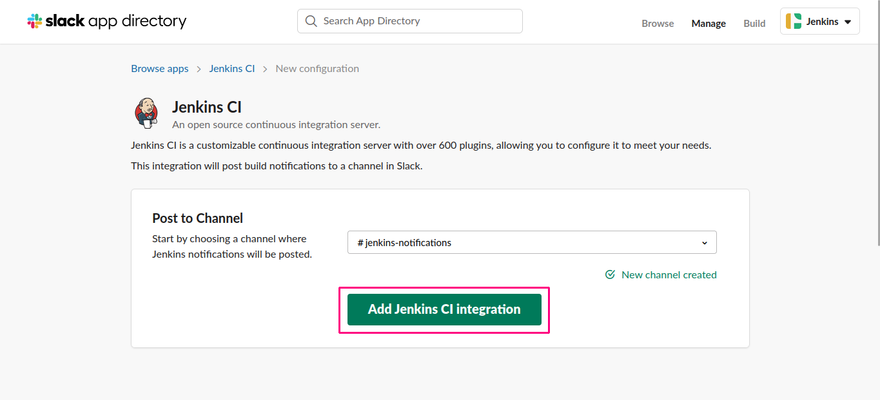Click the New configuration breadcrumb text
Image resolution: width=880 pixels, height=400 pixels.
tap(317, 68)
